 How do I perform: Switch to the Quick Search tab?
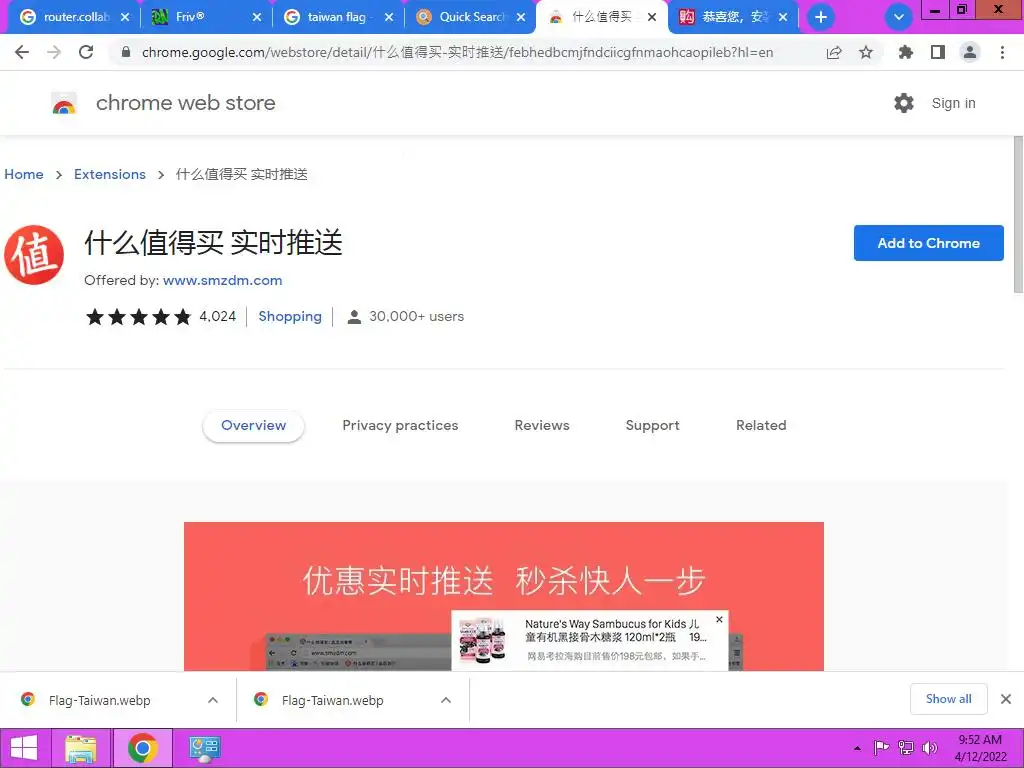(469, 17)
